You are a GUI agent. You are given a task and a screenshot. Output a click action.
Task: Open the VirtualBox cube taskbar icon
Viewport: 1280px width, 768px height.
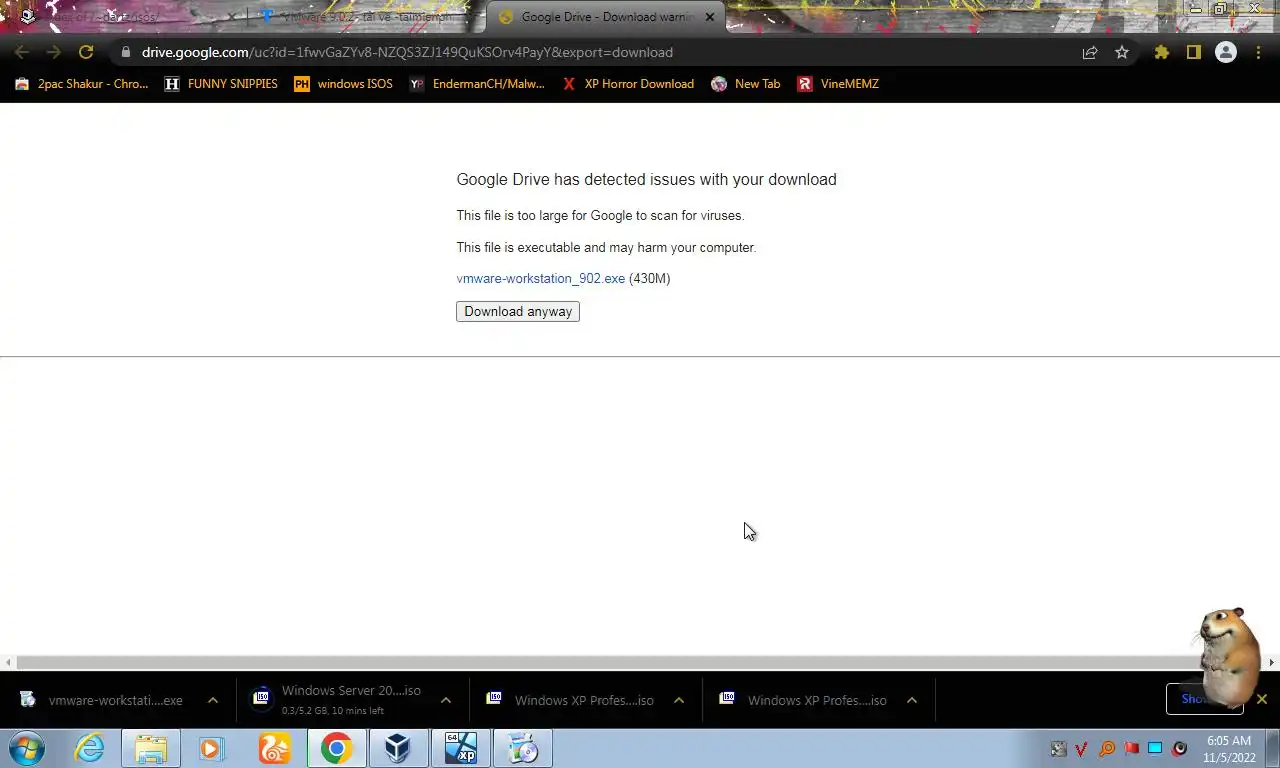tap(398, 748)
